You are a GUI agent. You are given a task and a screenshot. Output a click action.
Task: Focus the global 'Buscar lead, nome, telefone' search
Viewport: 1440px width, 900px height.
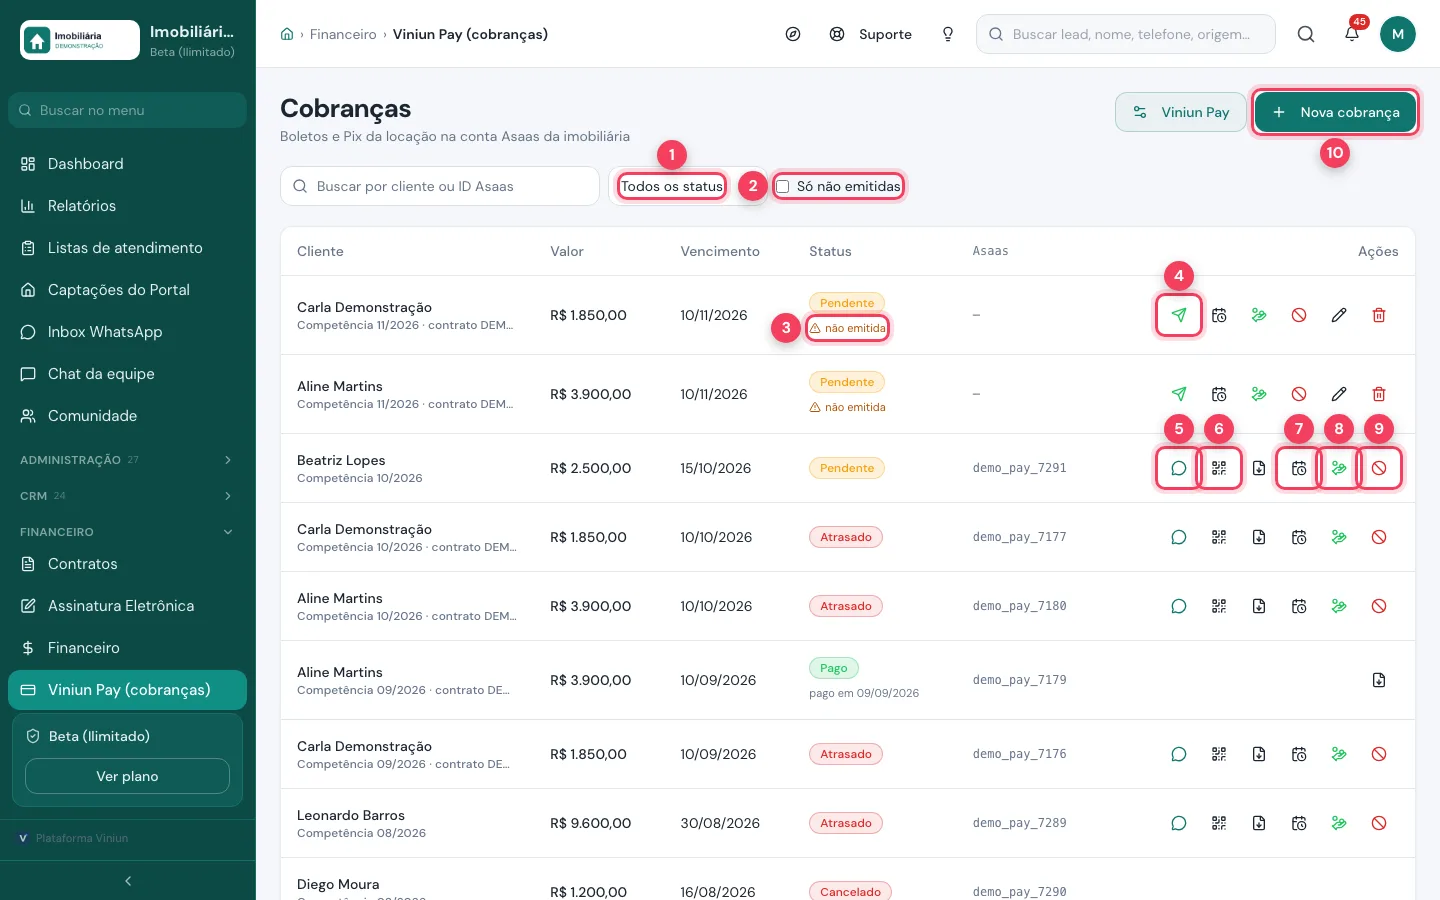point(1126,34)
